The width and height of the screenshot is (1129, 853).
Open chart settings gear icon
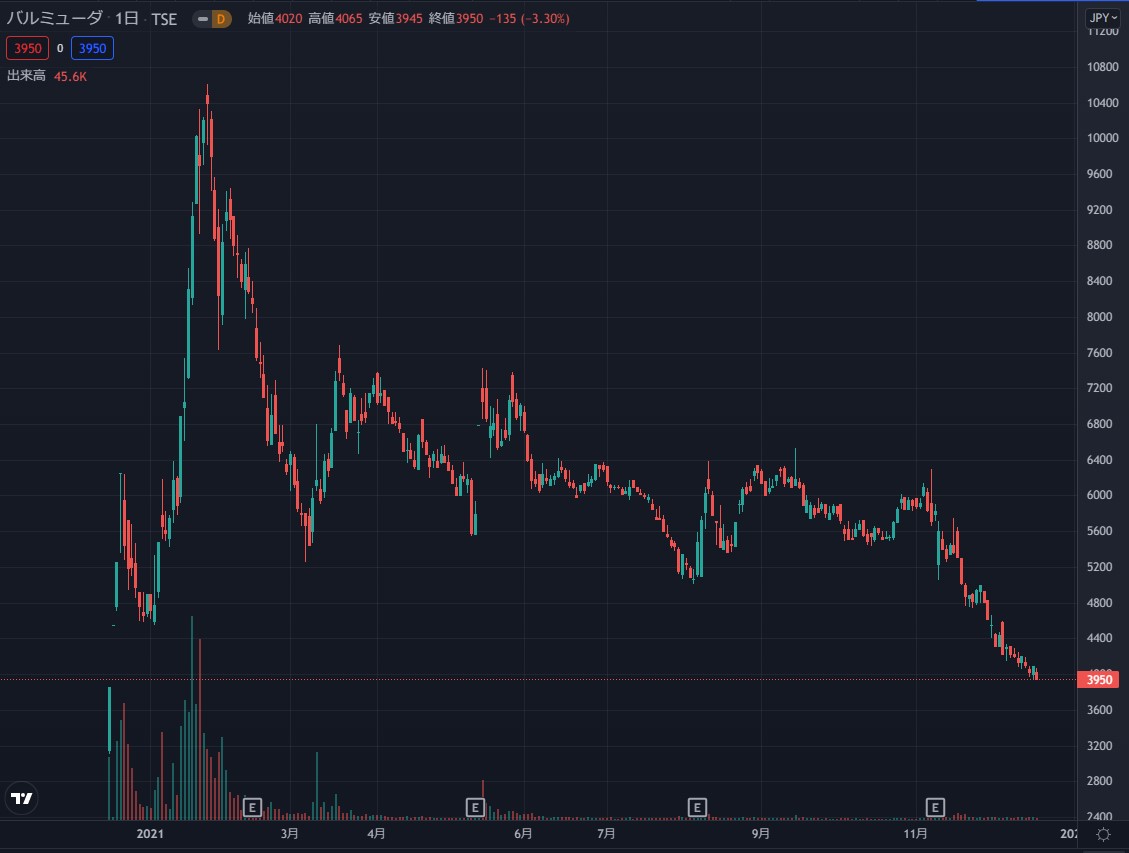pos(1103,834)
